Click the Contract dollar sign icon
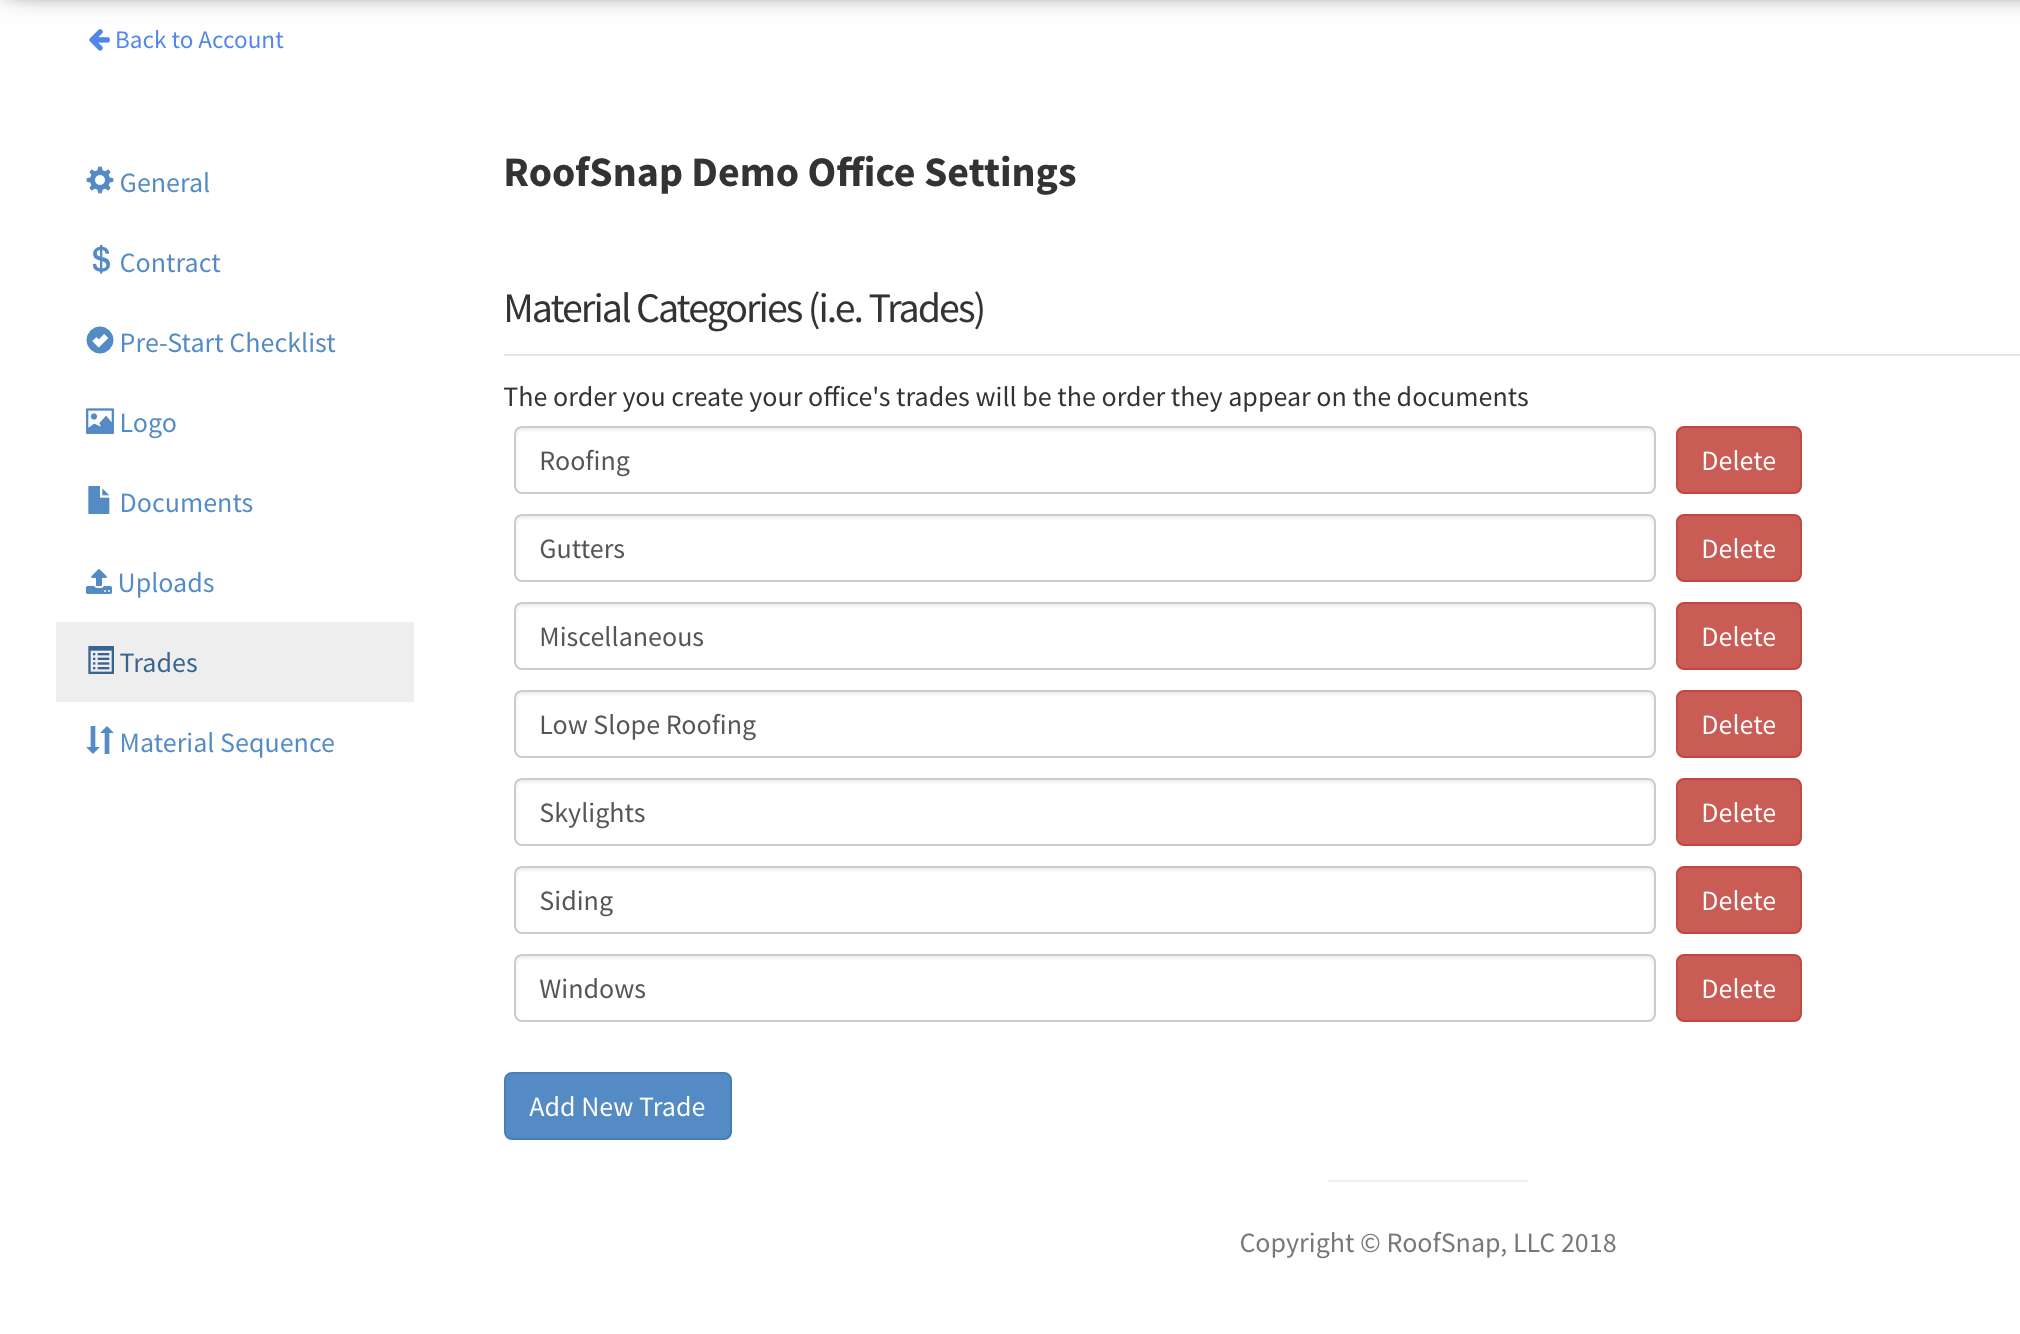This screenshot has height=1334, width=2020. [x=100, y=260]
